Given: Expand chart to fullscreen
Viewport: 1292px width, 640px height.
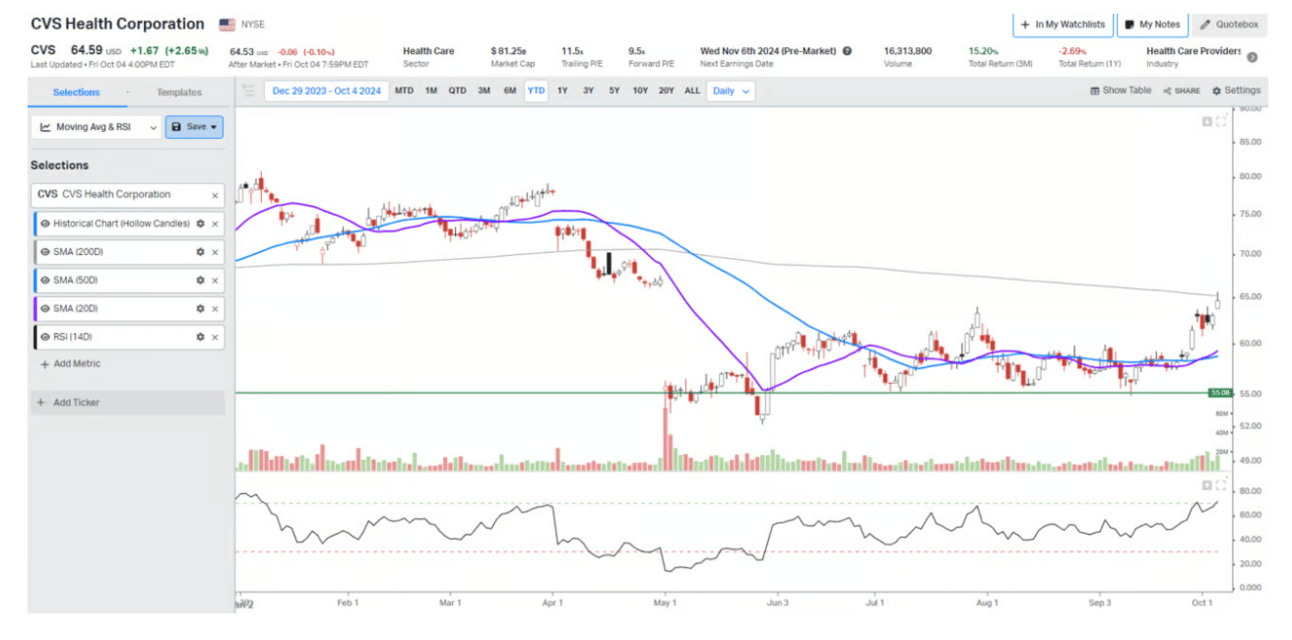Looking at the screenshot, I should pos(1220,121).
